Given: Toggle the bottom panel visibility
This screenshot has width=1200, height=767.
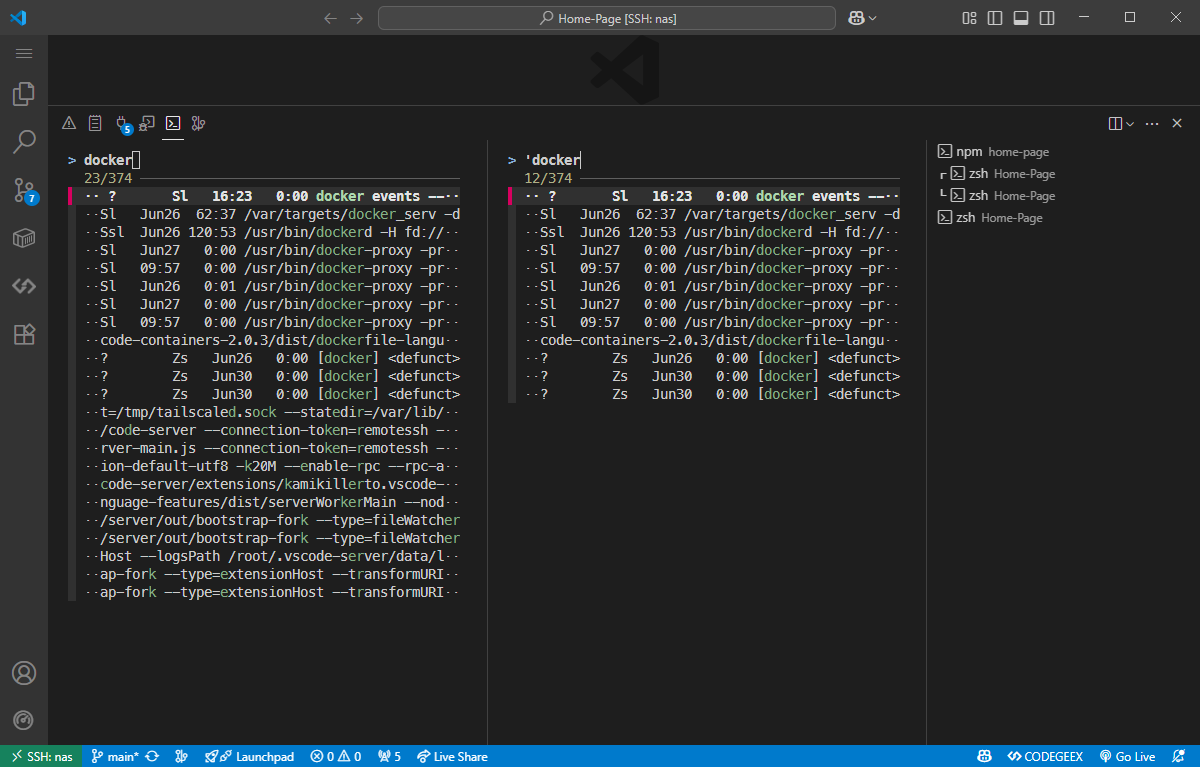Looking at the screenshot, I should (x=1021, y=18).
